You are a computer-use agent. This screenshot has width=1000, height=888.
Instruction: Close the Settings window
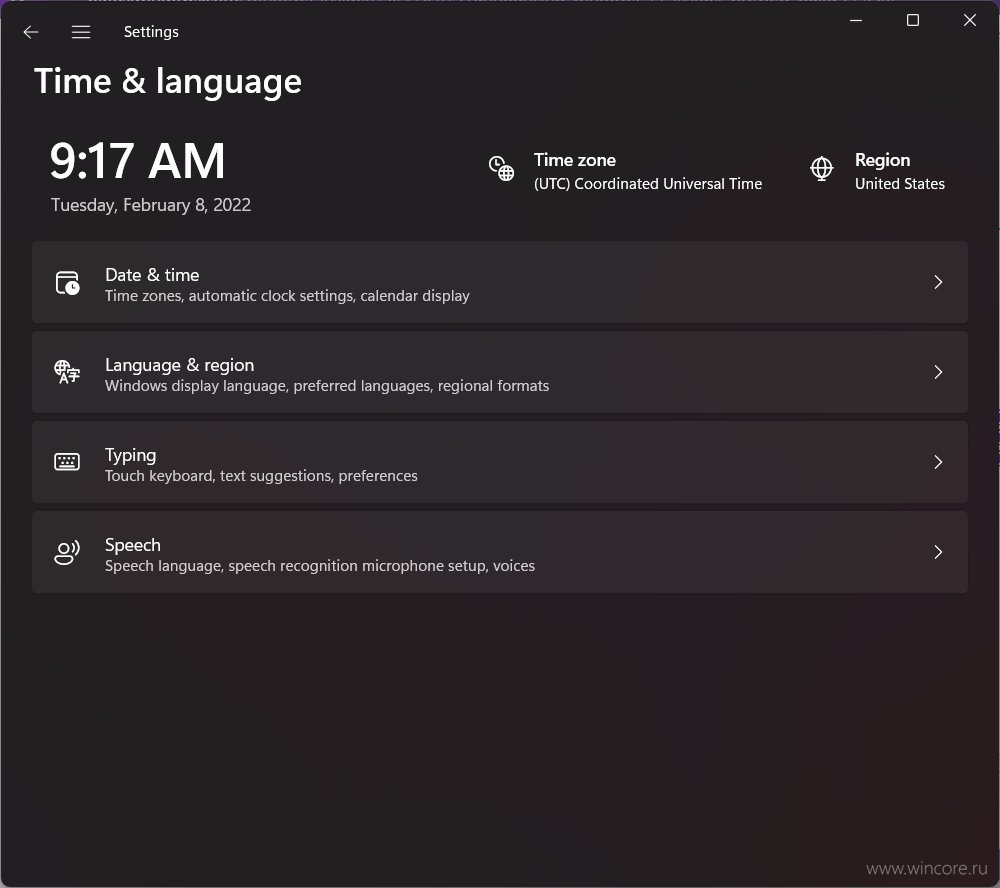(969, 20)
